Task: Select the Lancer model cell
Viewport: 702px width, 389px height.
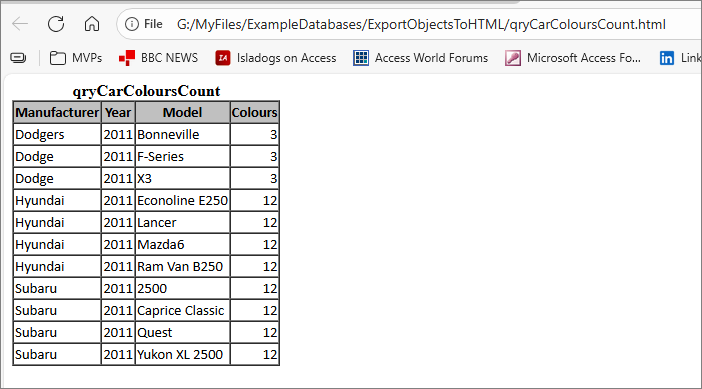Action: [182, 222]
